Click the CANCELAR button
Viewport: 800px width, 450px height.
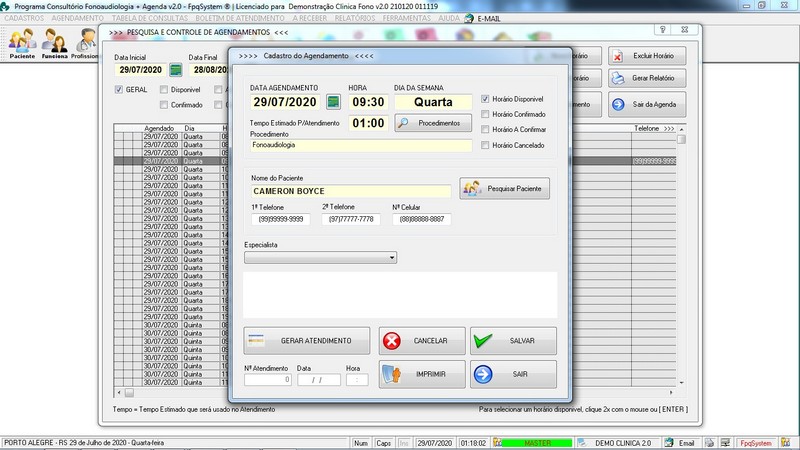click(x=422, y=341)
